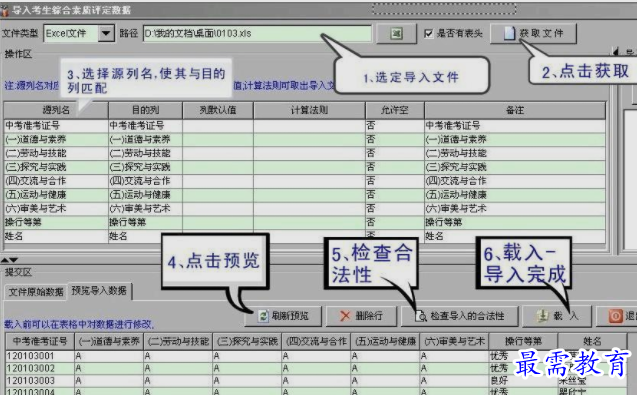Click the 目的列 column header
637x395 pixels.
pyautogui.click(x=145, y=110)
